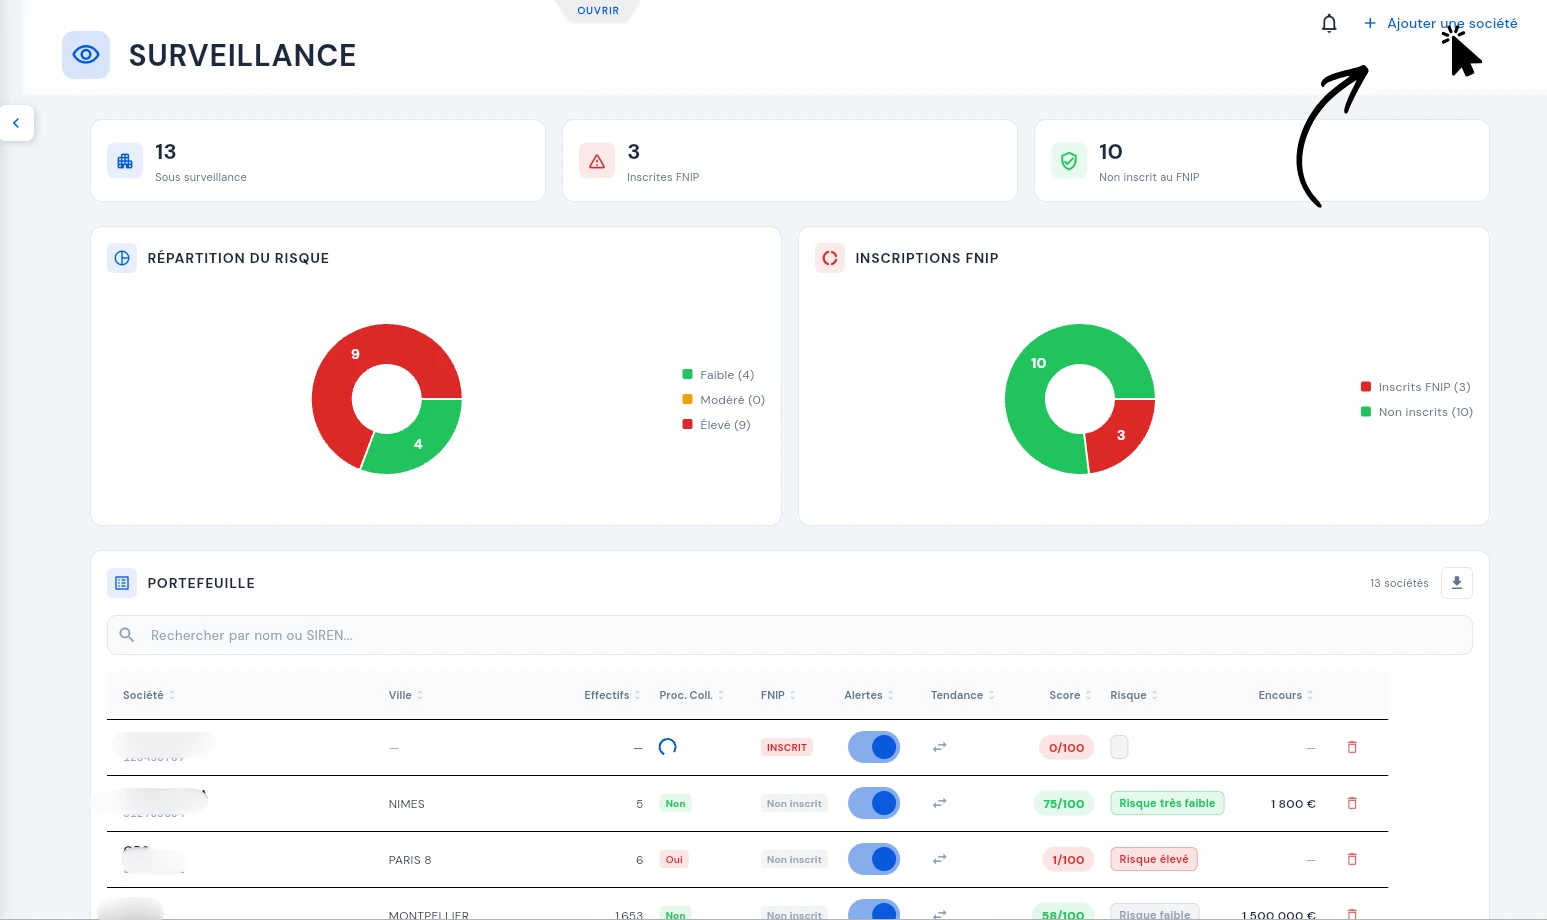
Task: Click the Inscrites FNIP warning icon
Action: [x=597, y=161]
